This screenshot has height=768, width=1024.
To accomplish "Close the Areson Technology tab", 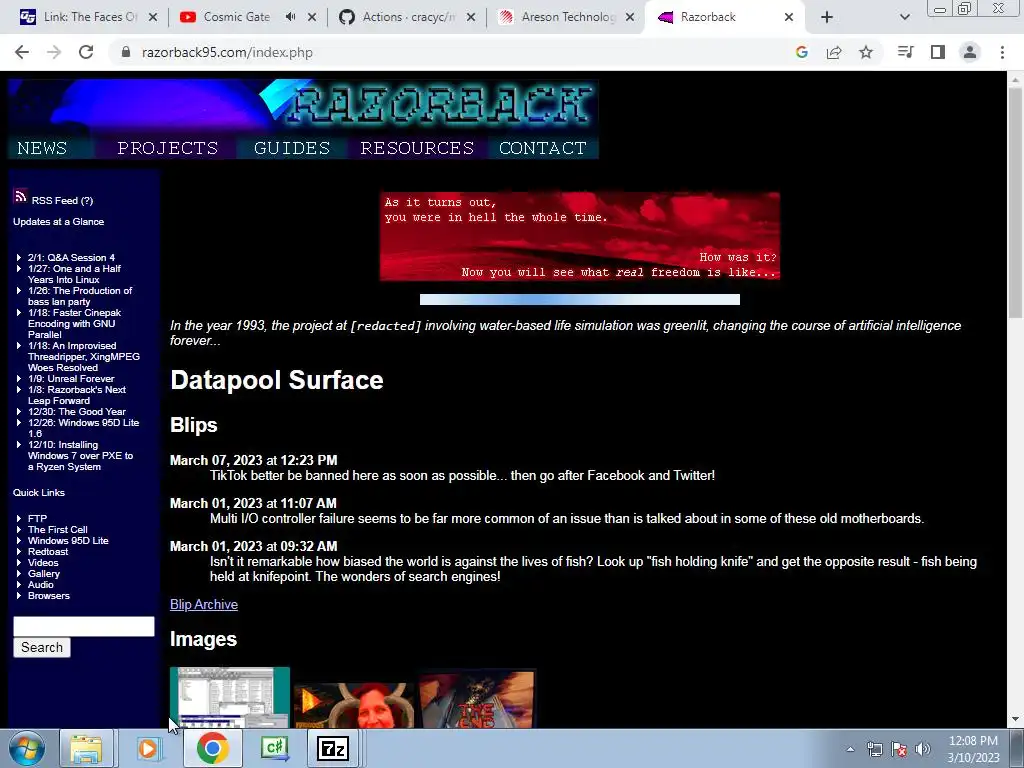I will click(x=630, y=17).
